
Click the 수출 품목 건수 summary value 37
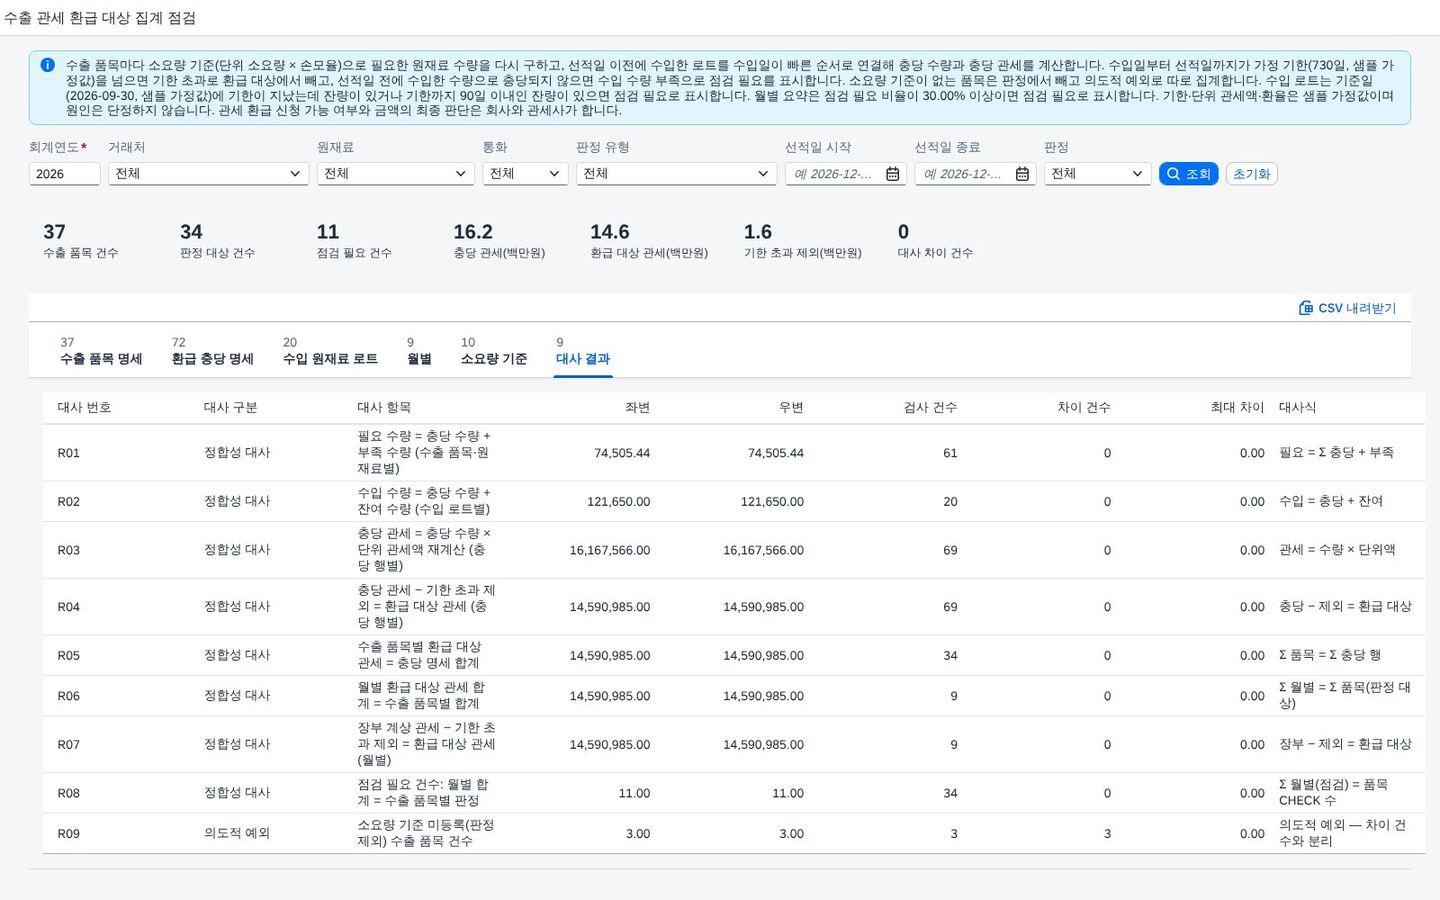tap(54, 232)
